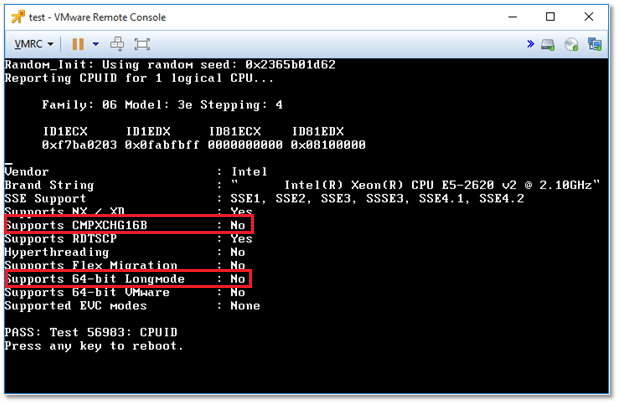Close the VMware Remote Console window
The height and width of the screenshot is (404, 619).
tap(589, 17)
